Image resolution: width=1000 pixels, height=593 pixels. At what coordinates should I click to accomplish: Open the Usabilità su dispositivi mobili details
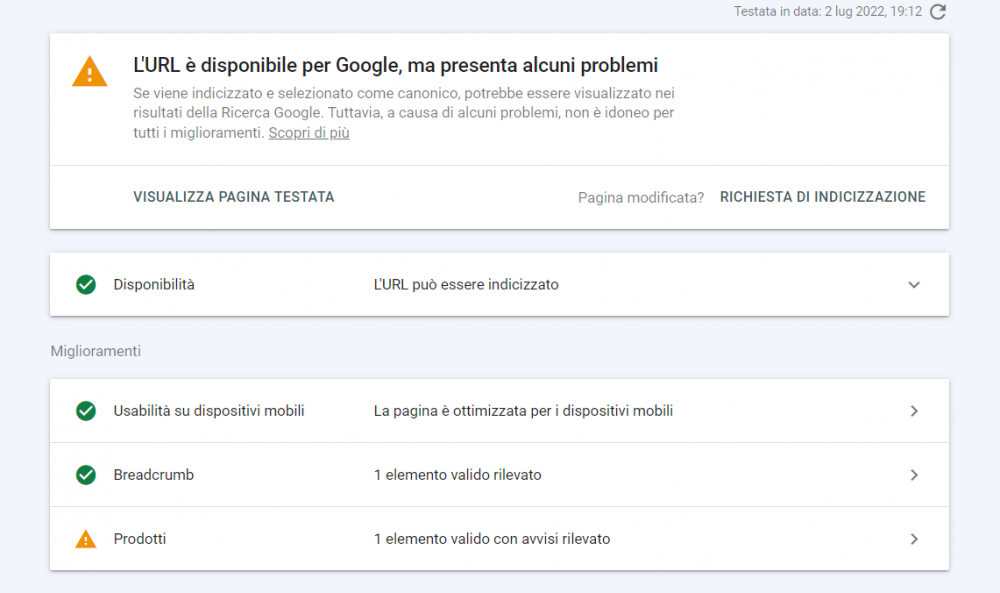click(913, 410)
